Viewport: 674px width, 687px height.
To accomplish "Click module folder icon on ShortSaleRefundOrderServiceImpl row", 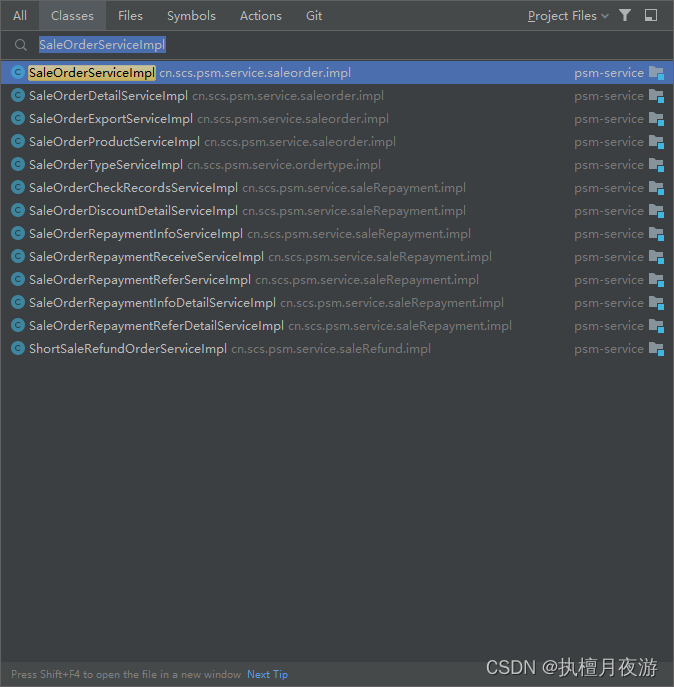I will (x=656, y=349).
